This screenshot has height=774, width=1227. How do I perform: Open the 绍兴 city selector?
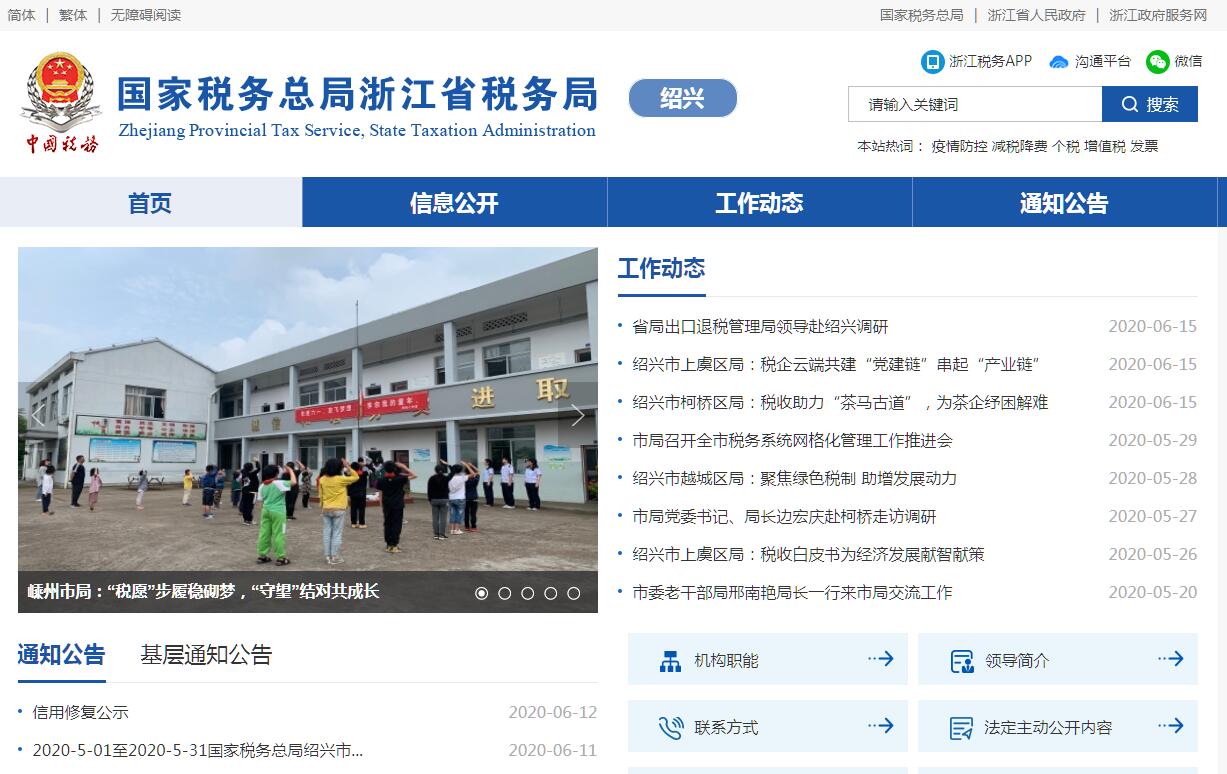(682, 98)
